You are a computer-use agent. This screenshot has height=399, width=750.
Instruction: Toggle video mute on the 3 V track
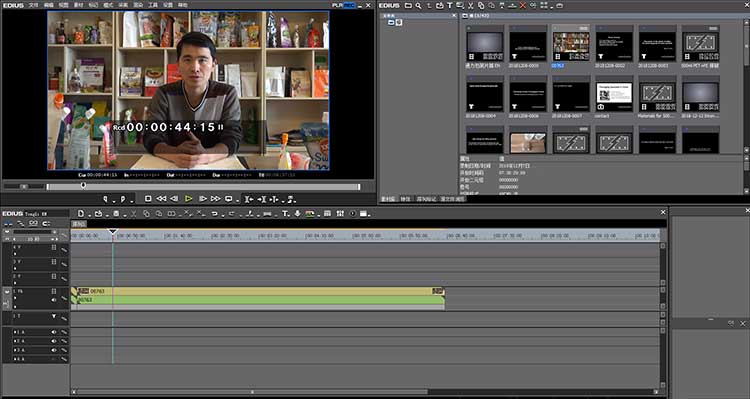(x=54, y=262)
